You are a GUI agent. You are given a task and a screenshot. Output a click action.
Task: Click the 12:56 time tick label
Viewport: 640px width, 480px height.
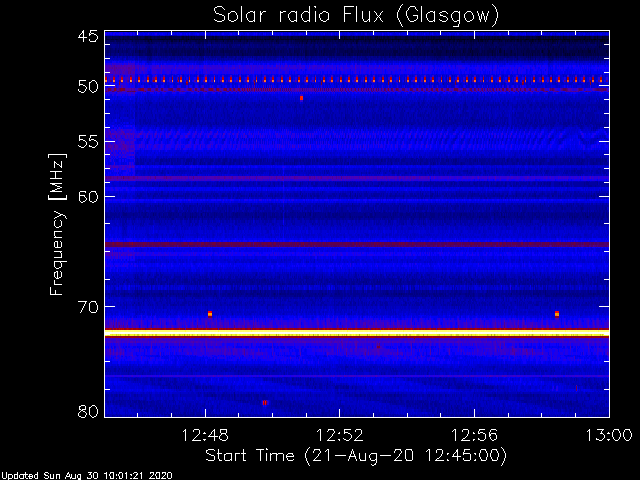pyautogui.click(x=474, y=435)
